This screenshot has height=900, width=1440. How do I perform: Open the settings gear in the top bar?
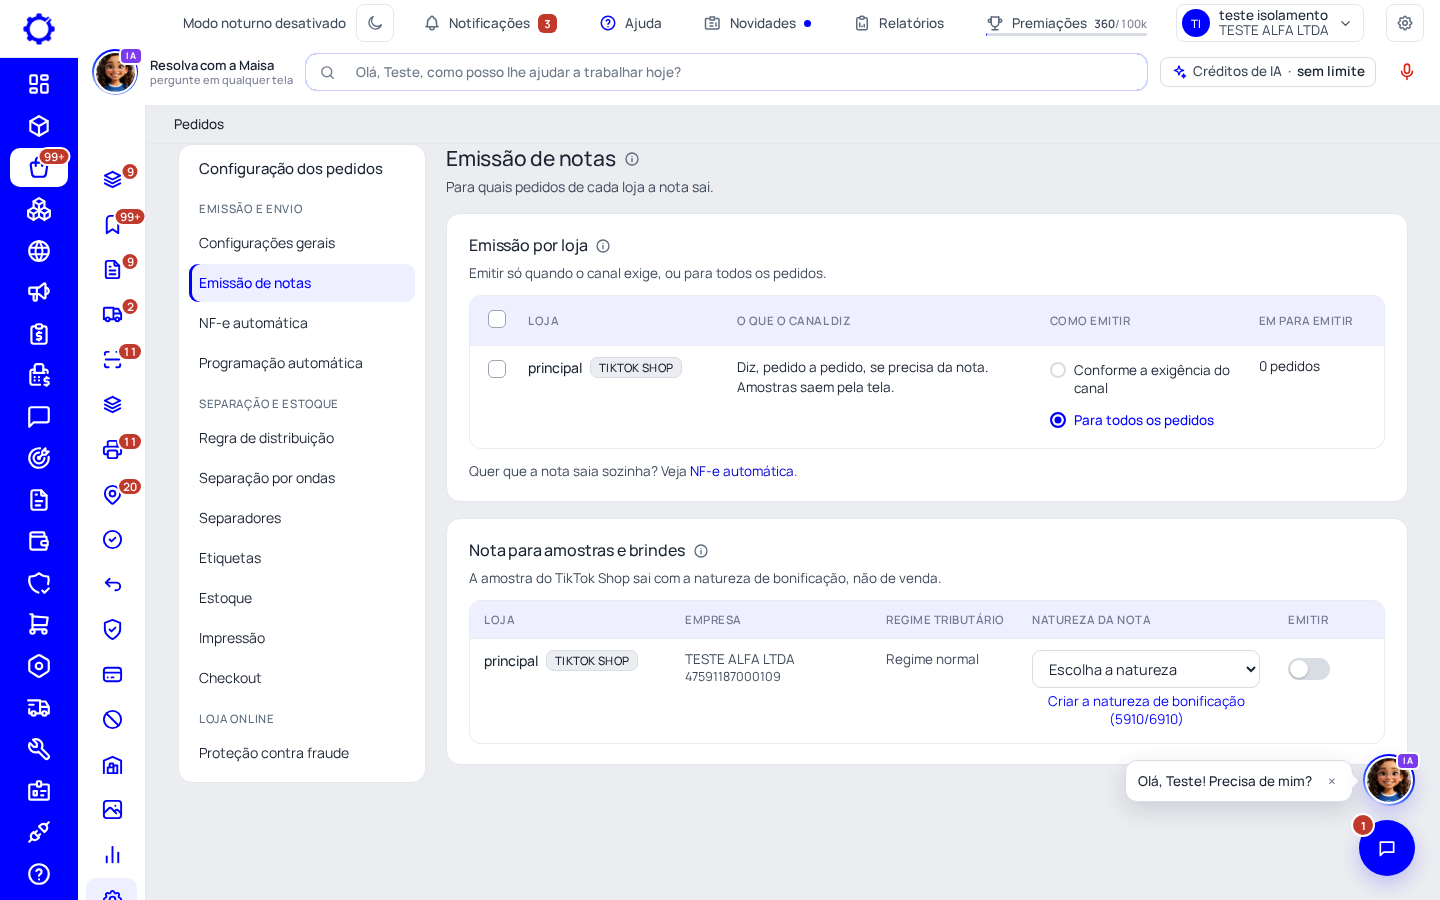point(1405,23)
